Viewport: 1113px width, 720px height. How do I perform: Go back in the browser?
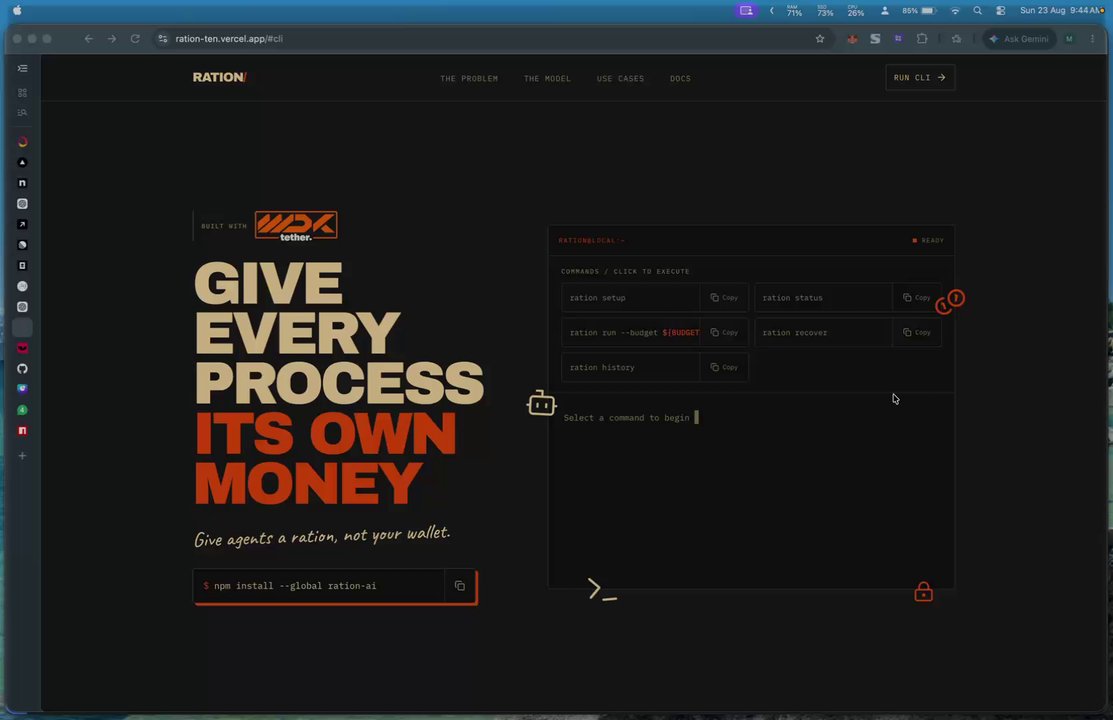pos(89,39)
